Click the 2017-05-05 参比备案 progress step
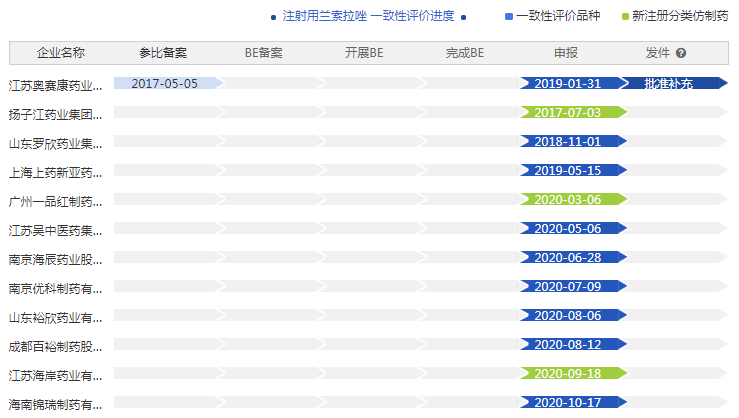 tap(169, 83)
